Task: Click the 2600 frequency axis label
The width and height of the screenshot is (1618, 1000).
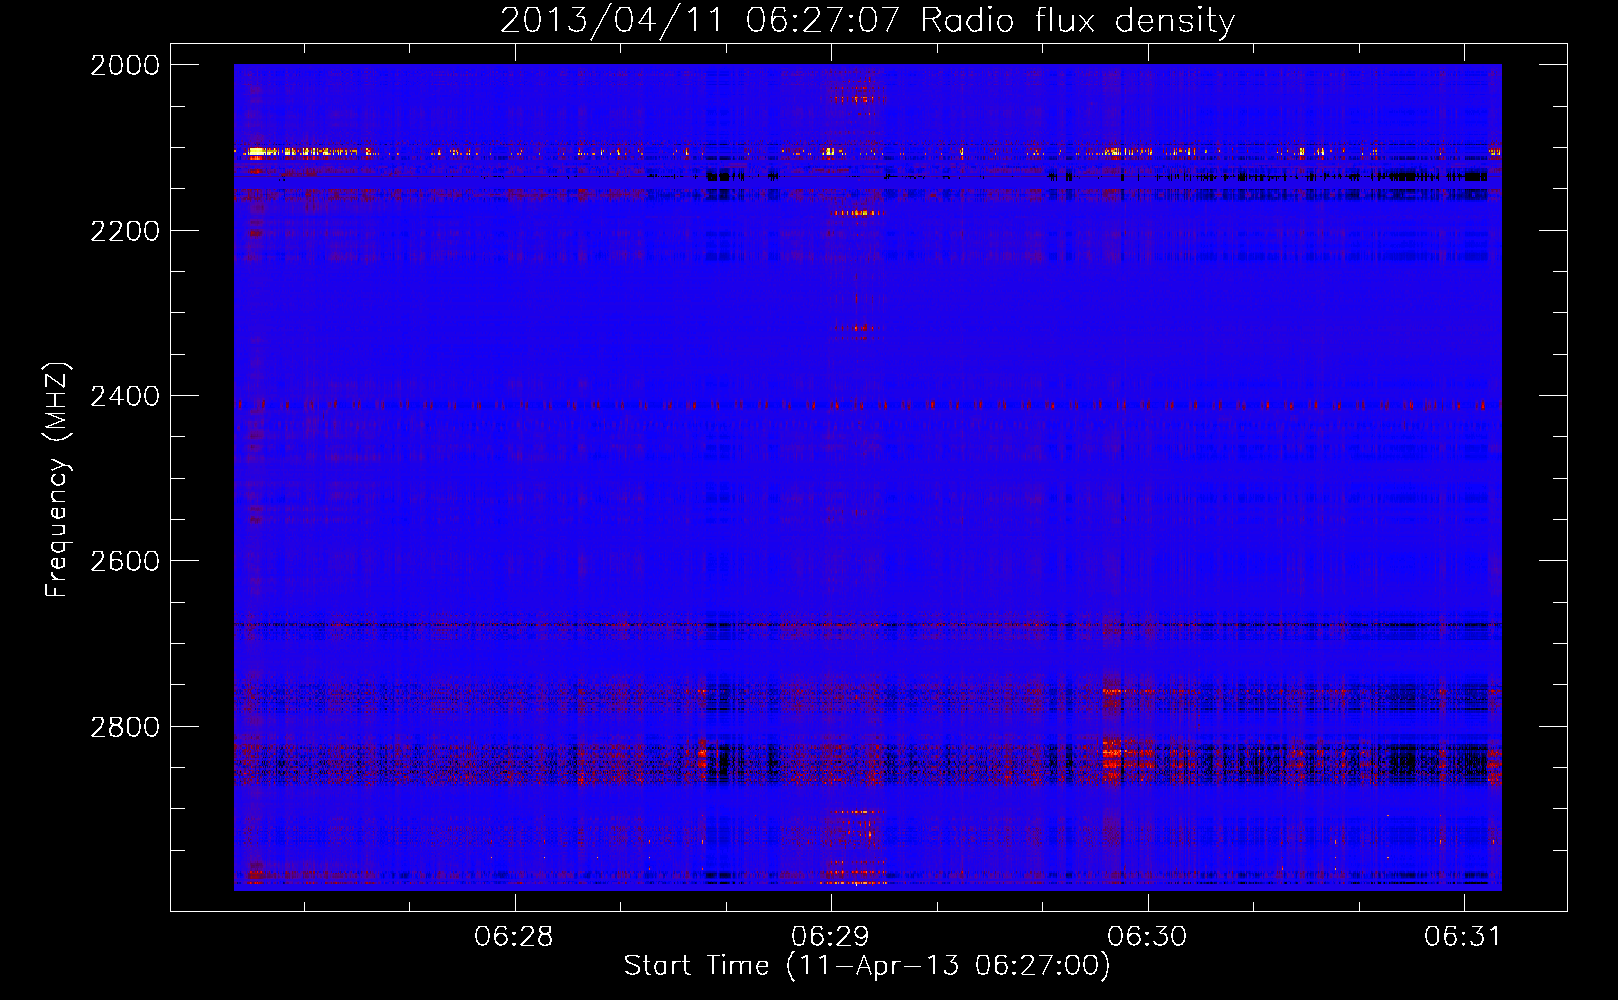Action: 125,561
